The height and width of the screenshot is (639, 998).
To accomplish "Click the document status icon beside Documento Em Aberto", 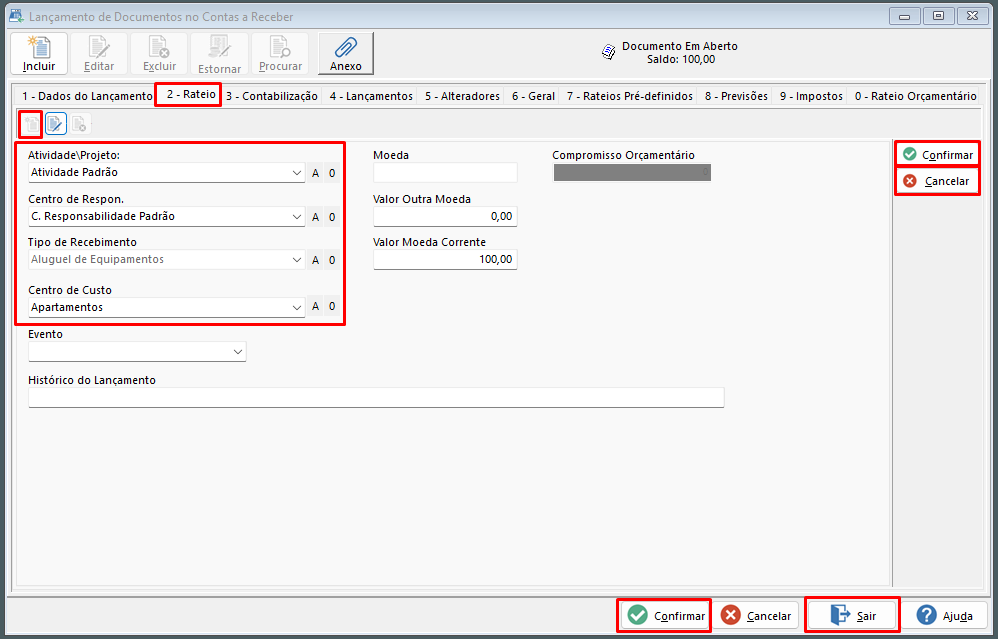I will pos(608,52).
